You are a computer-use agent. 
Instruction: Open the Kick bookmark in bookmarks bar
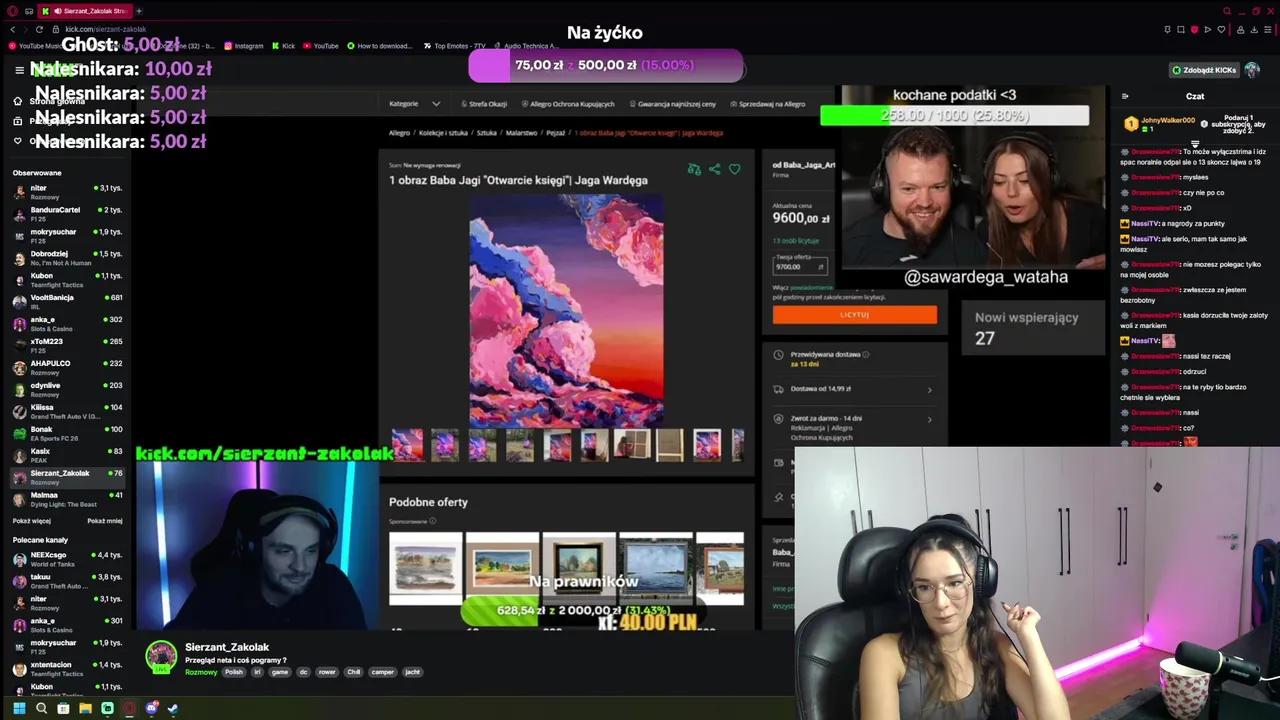pos(284,46)
